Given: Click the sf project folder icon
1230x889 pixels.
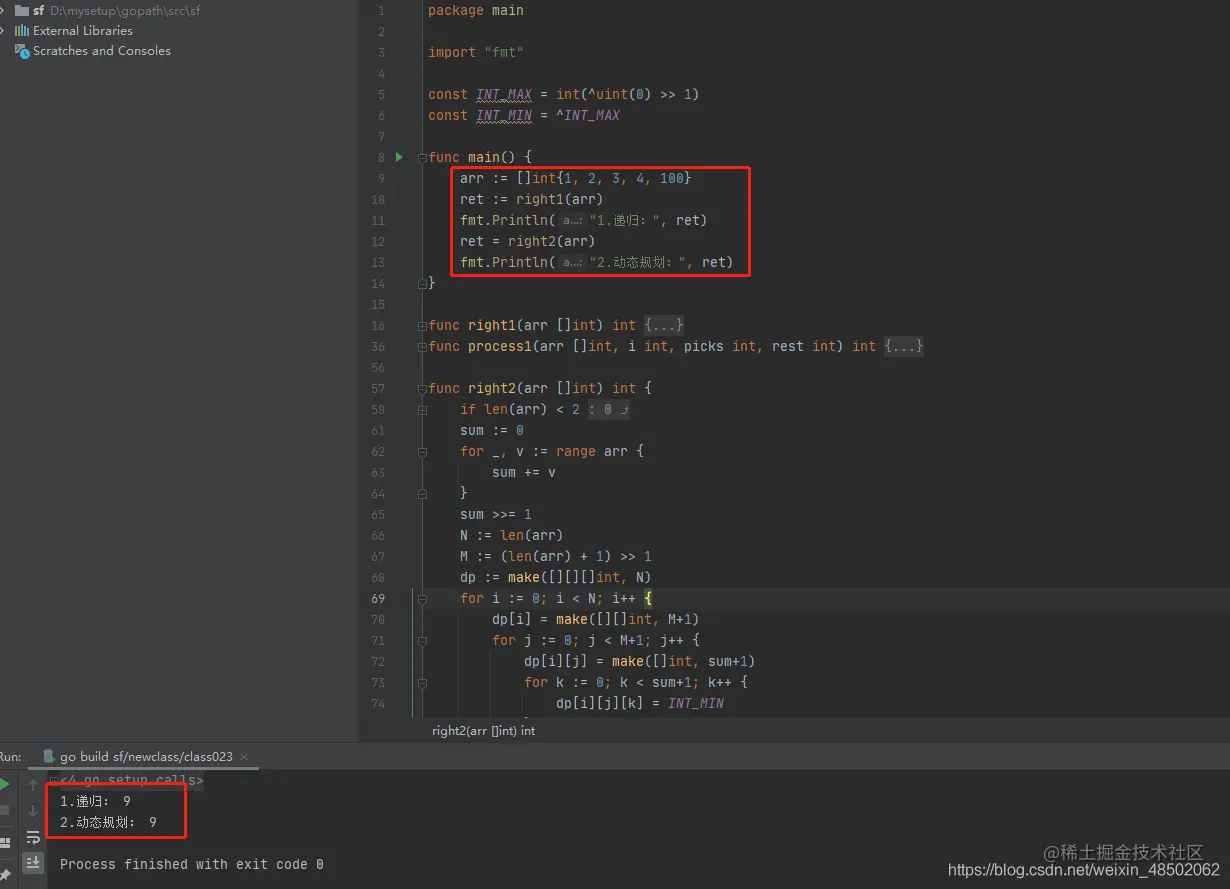Looking at the screenshot, I should click(x=21, y=10).
